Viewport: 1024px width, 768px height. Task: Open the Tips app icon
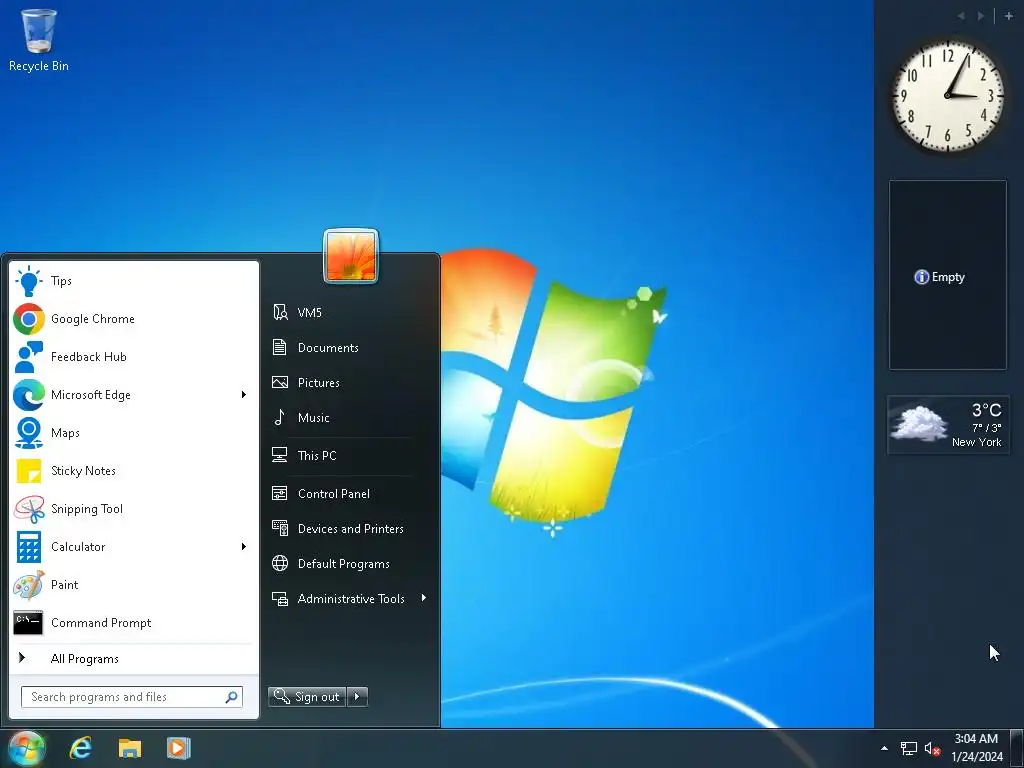(29, 281)
